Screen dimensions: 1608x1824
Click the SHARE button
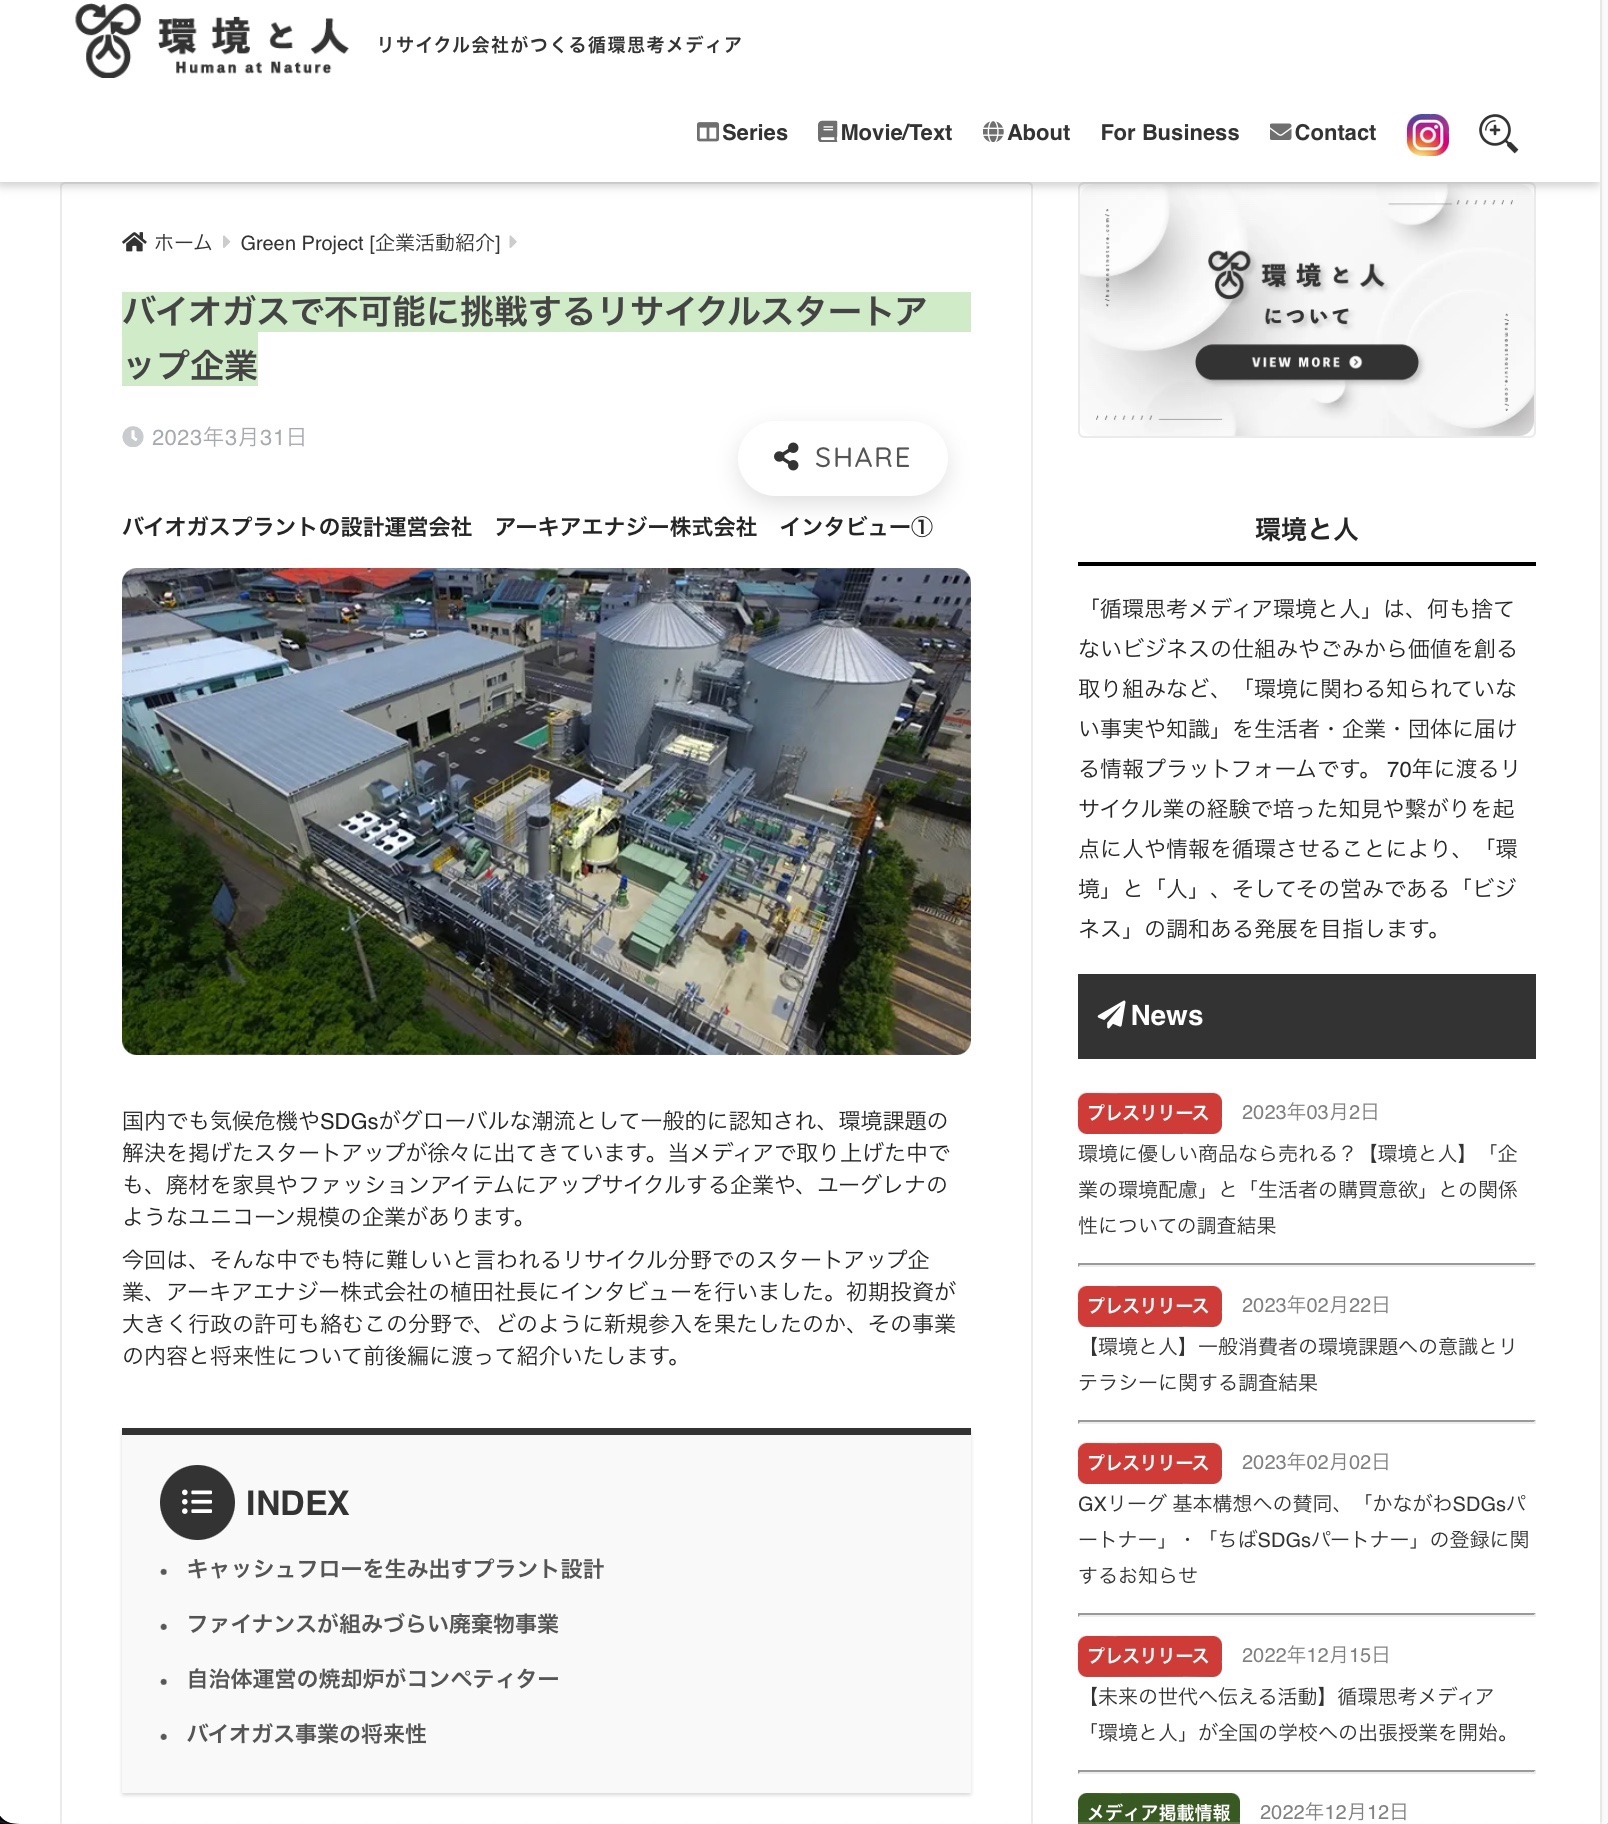(842, 457)
